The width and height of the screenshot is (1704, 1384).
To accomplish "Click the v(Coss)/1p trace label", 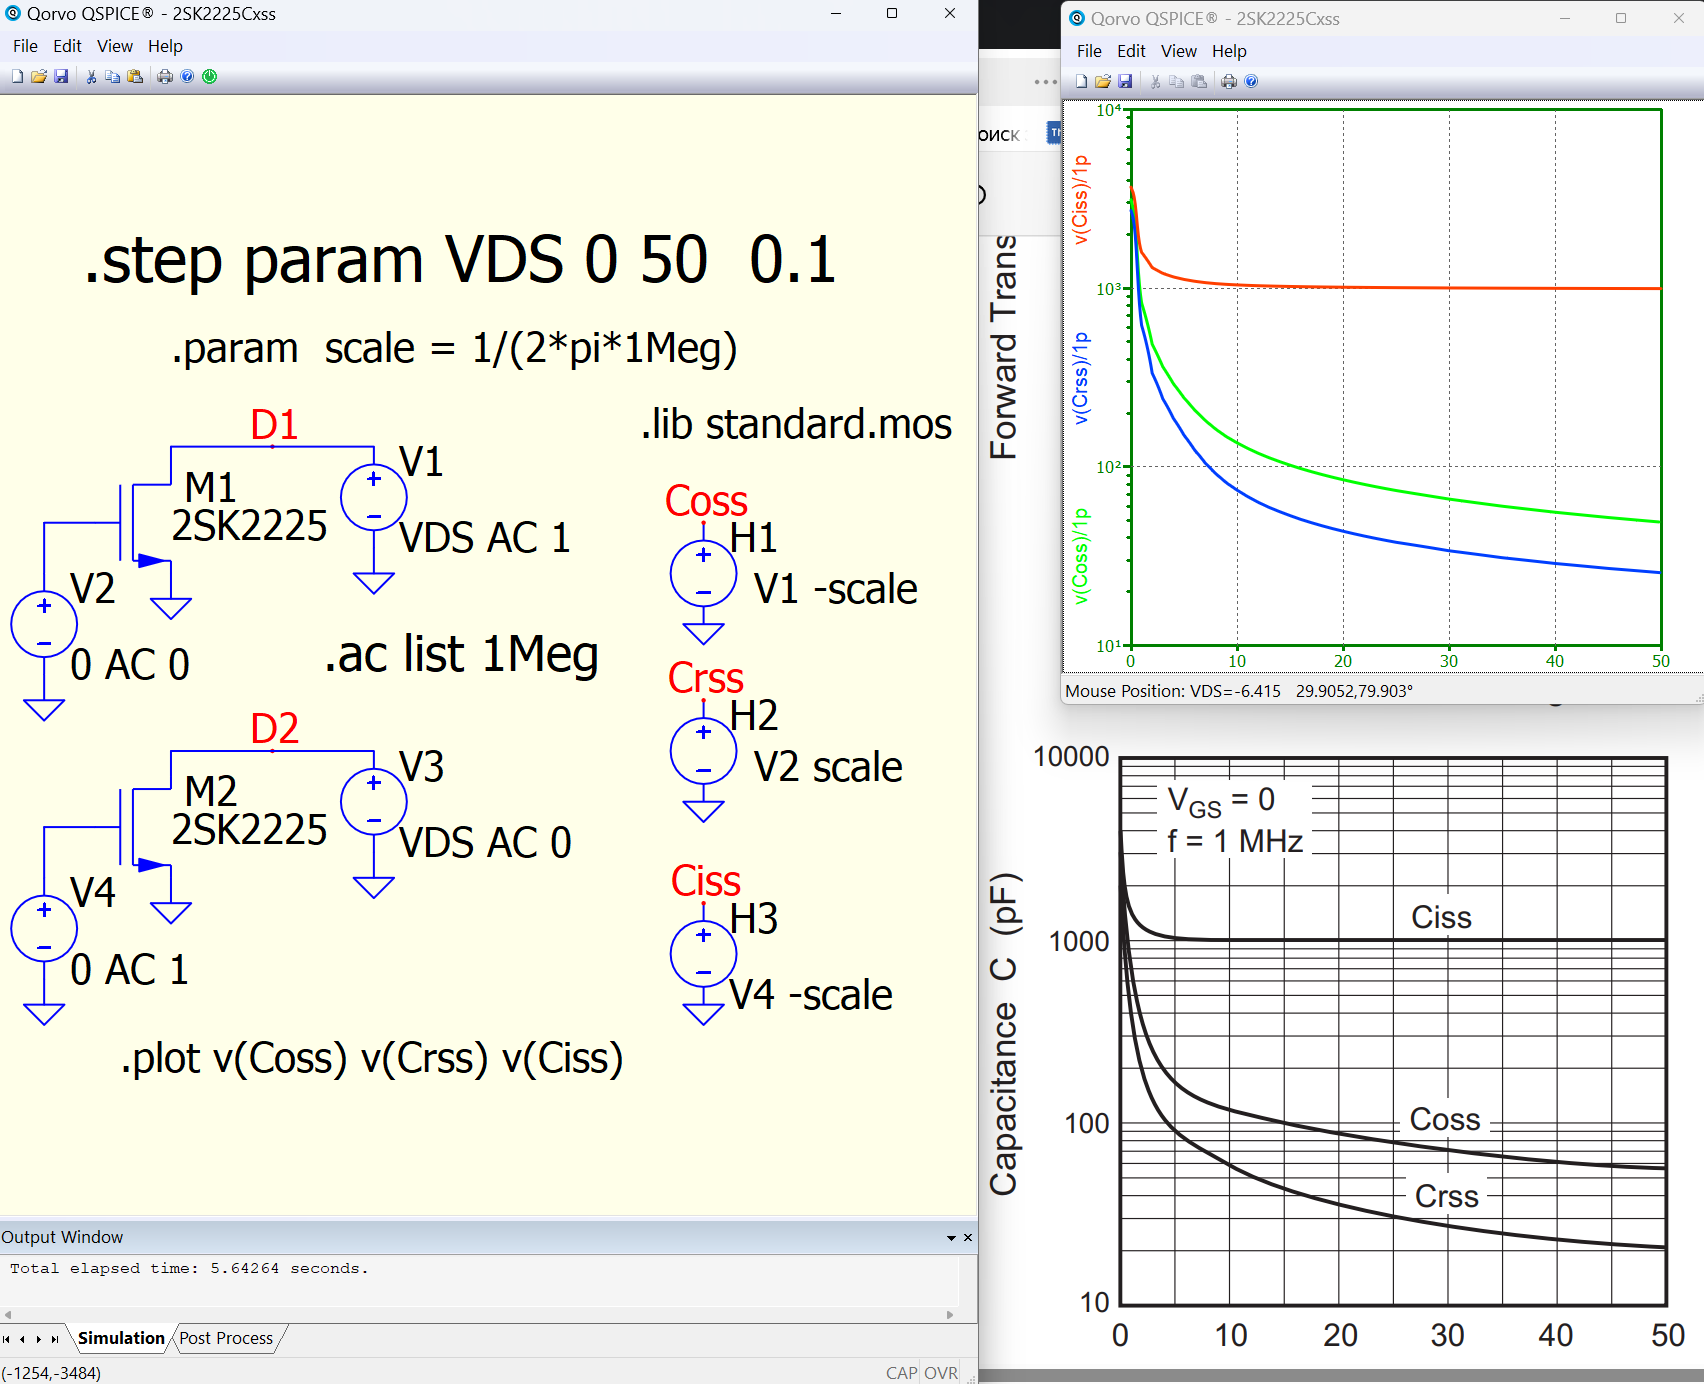I will tap(1080, 556).
